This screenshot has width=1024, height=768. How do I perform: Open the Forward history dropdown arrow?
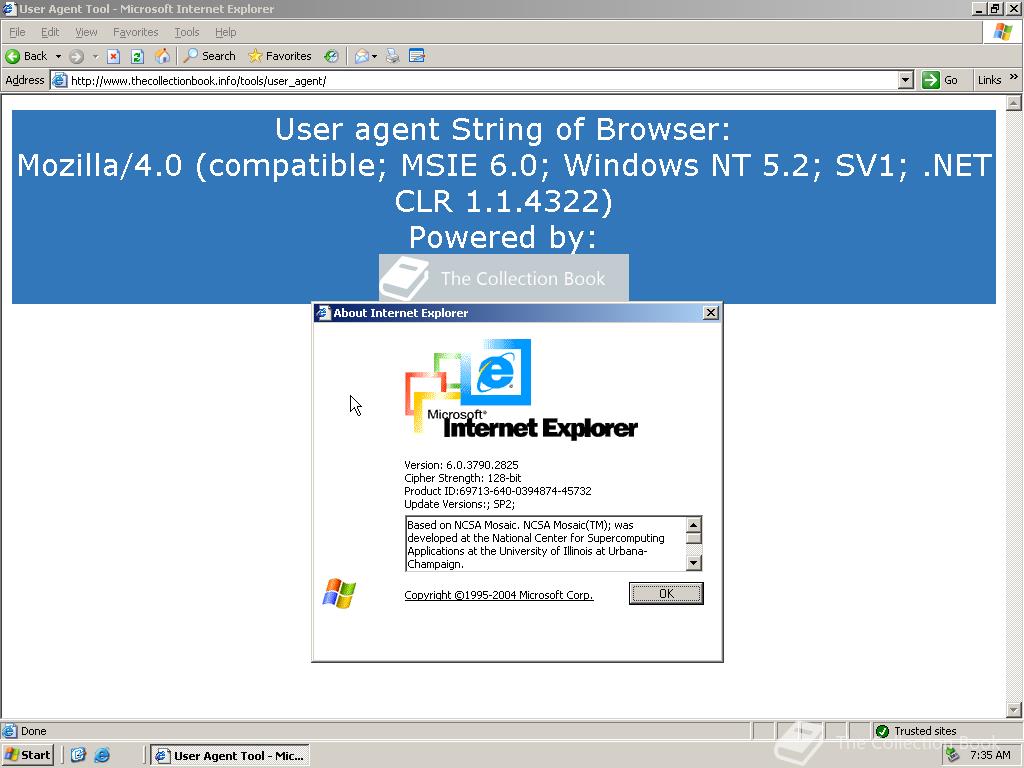[95, 56]
